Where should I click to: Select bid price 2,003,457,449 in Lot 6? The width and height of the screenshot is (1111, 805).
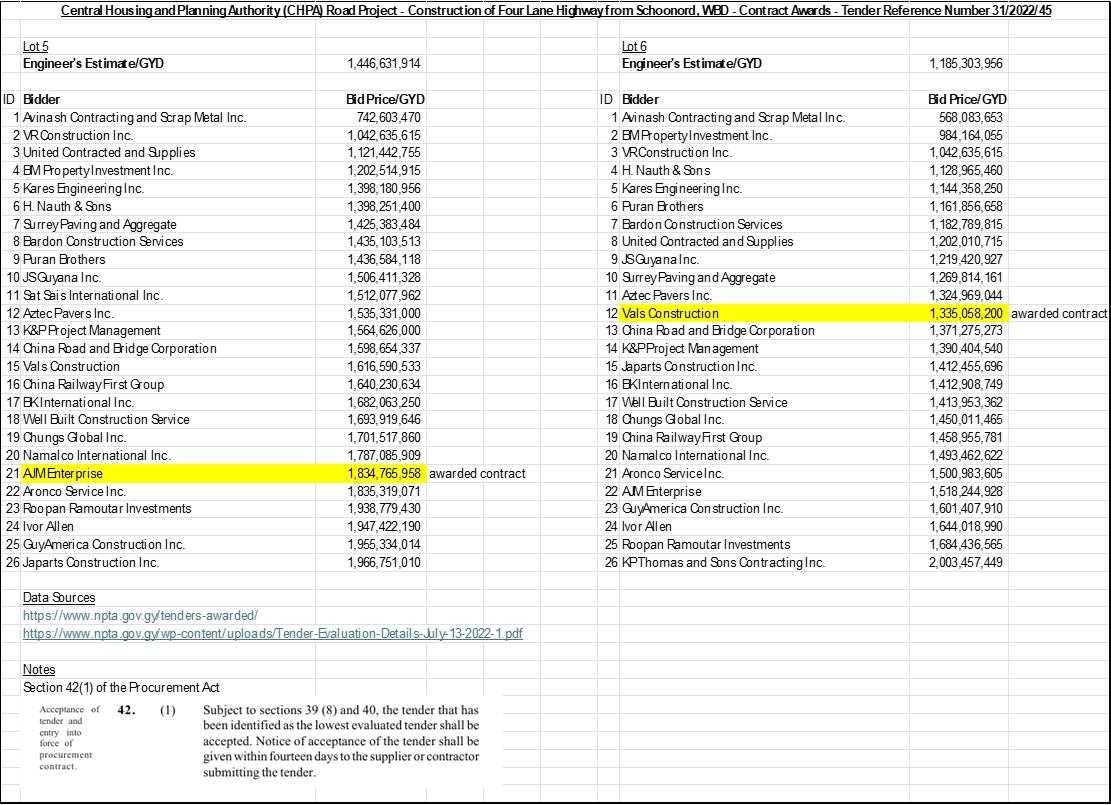966,563
